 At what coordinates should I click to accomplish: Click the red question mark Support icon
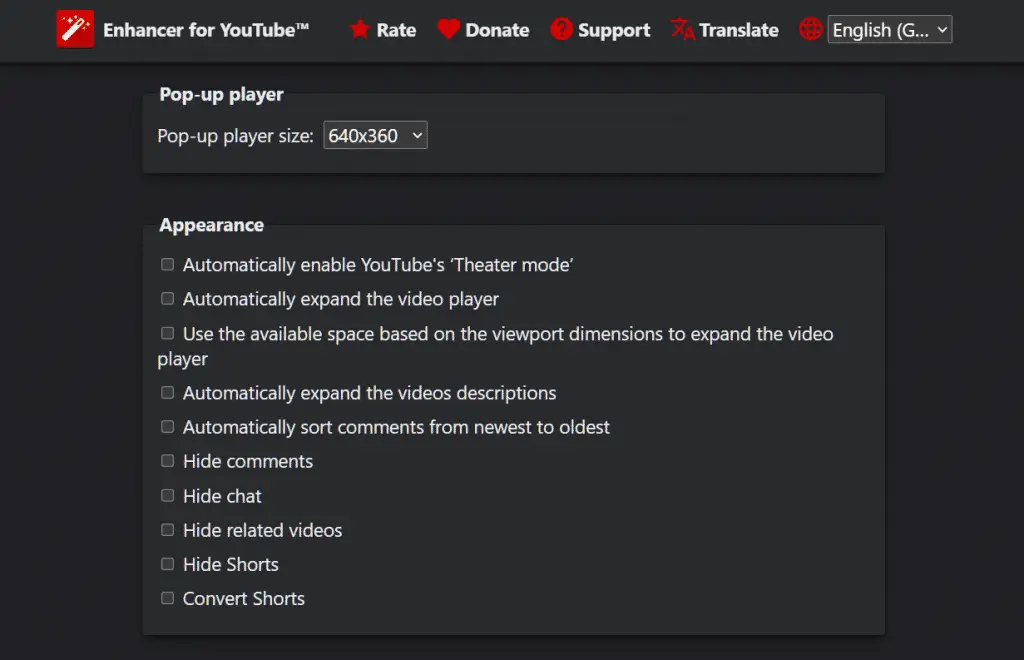tap(563, 30)
